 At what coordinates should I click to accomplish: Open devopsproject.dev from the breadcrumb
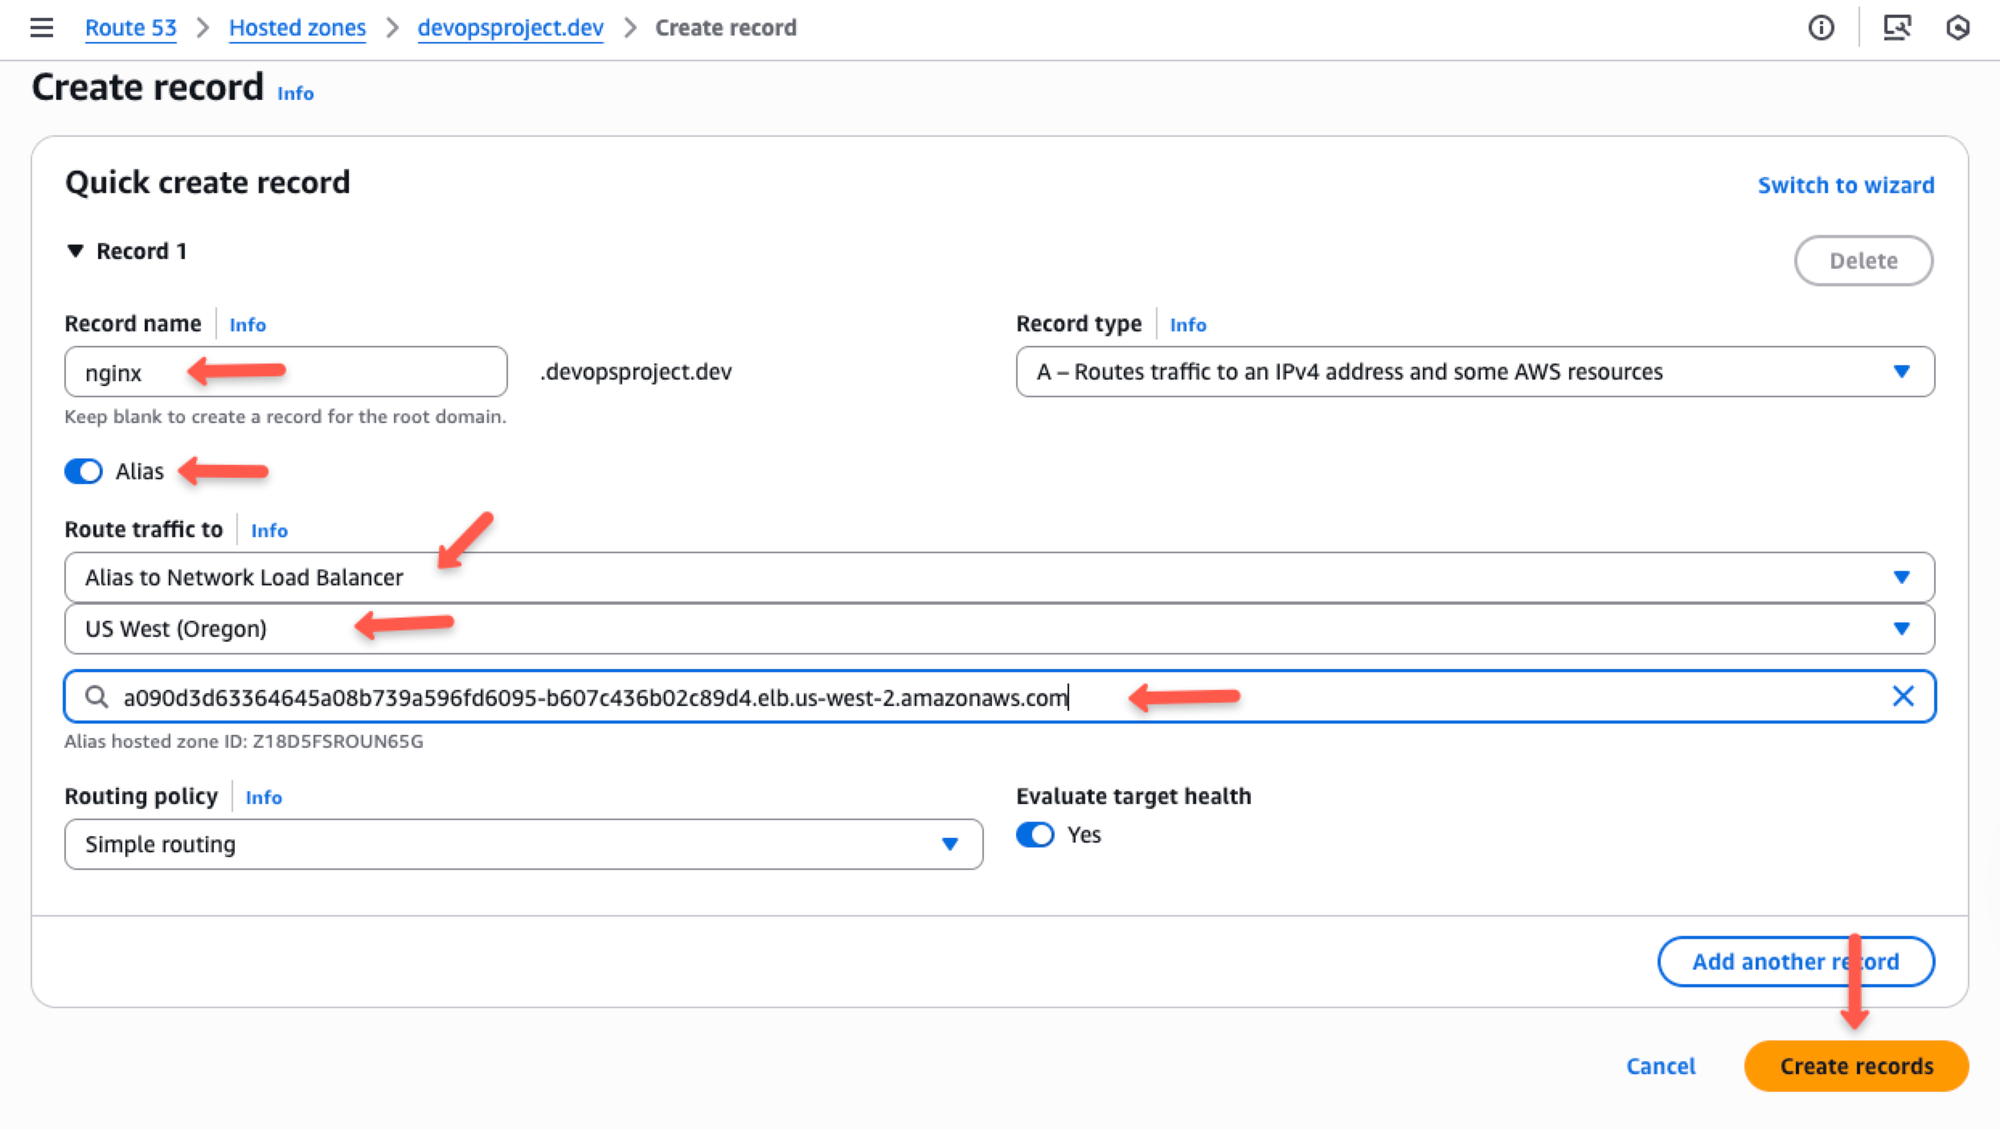(x=510, y=27)
